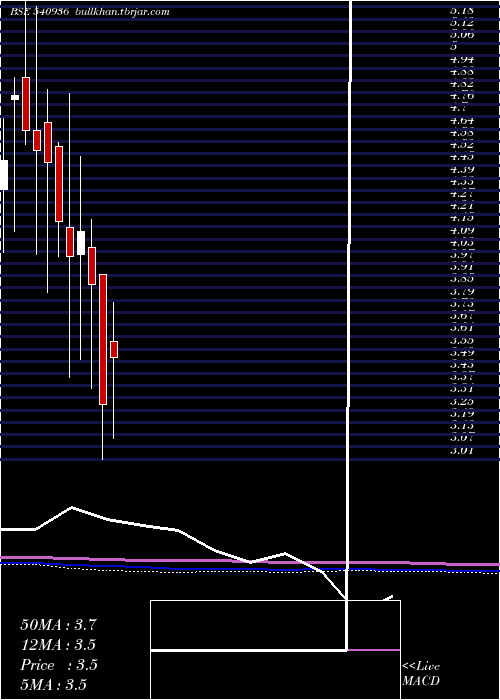This screenshot has height=700, width=500.
Task: Click the 4.09 price axis label
Action: (x=462, y=231)
